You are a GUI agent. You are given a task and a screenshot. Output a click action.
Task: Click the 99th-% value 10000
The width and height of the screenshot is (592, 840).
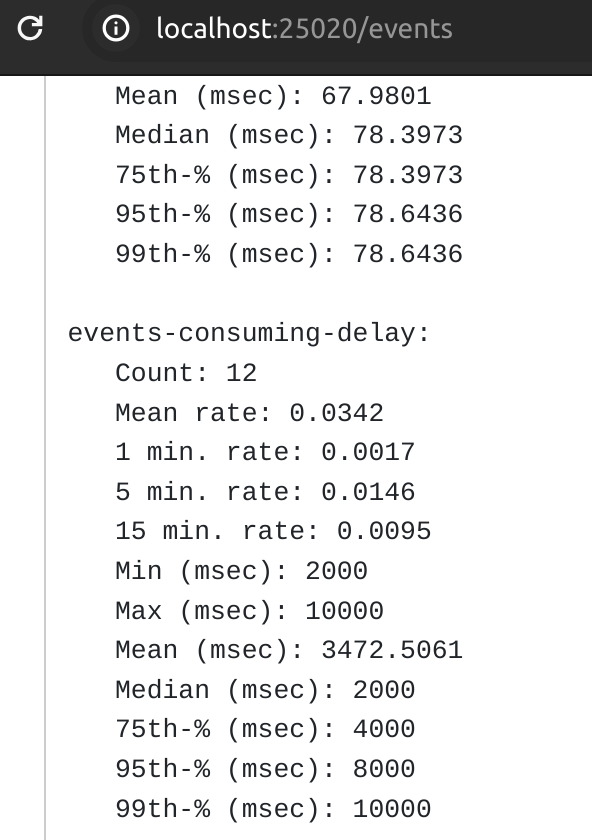(x=392, y=809)
